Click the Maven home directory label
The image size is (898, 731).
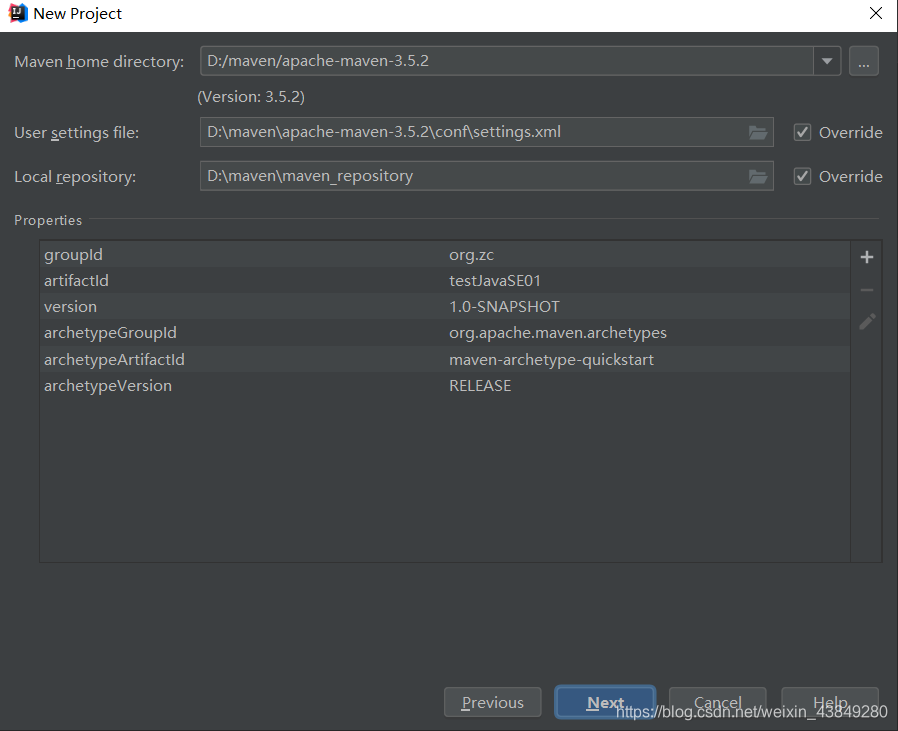99,62
